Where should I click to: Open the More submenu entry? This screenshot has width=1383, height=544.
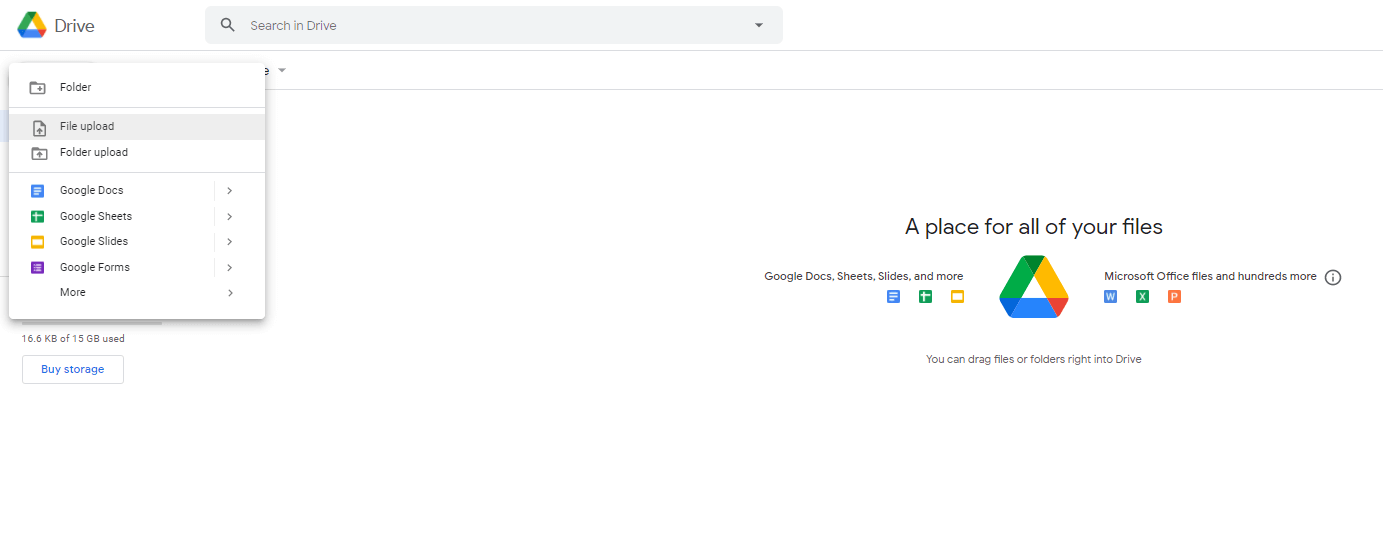click(x=137, y=292)
